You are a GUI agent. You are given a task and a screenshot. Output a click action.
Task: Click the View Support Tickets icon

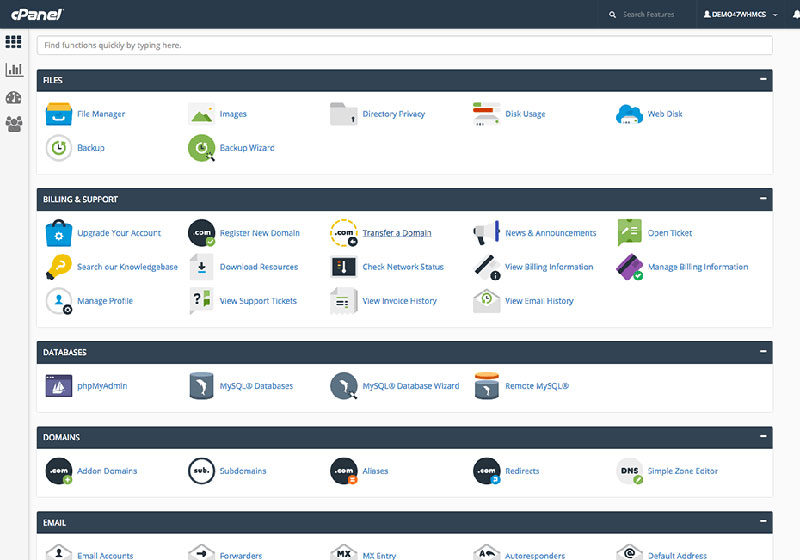pos(201,301)
